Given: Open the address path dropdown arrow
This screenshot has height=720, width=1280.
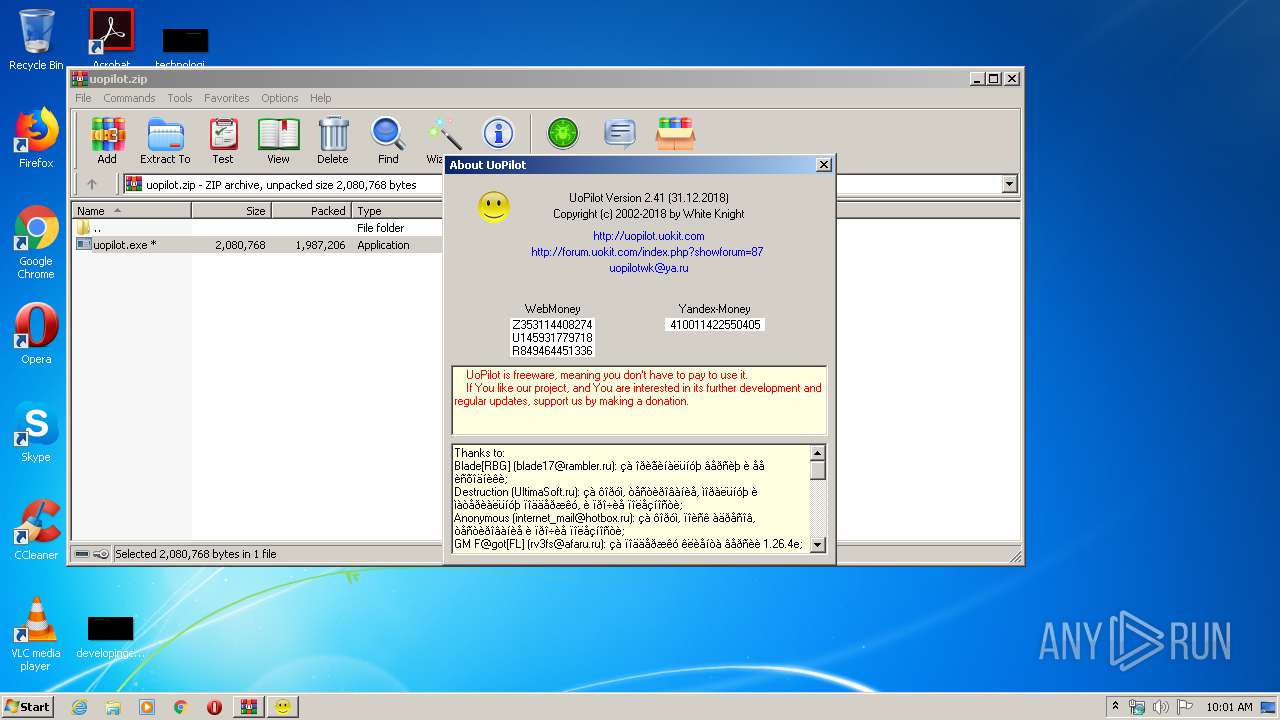Looking at the screenshot, I should click(x=1009, y=184).
